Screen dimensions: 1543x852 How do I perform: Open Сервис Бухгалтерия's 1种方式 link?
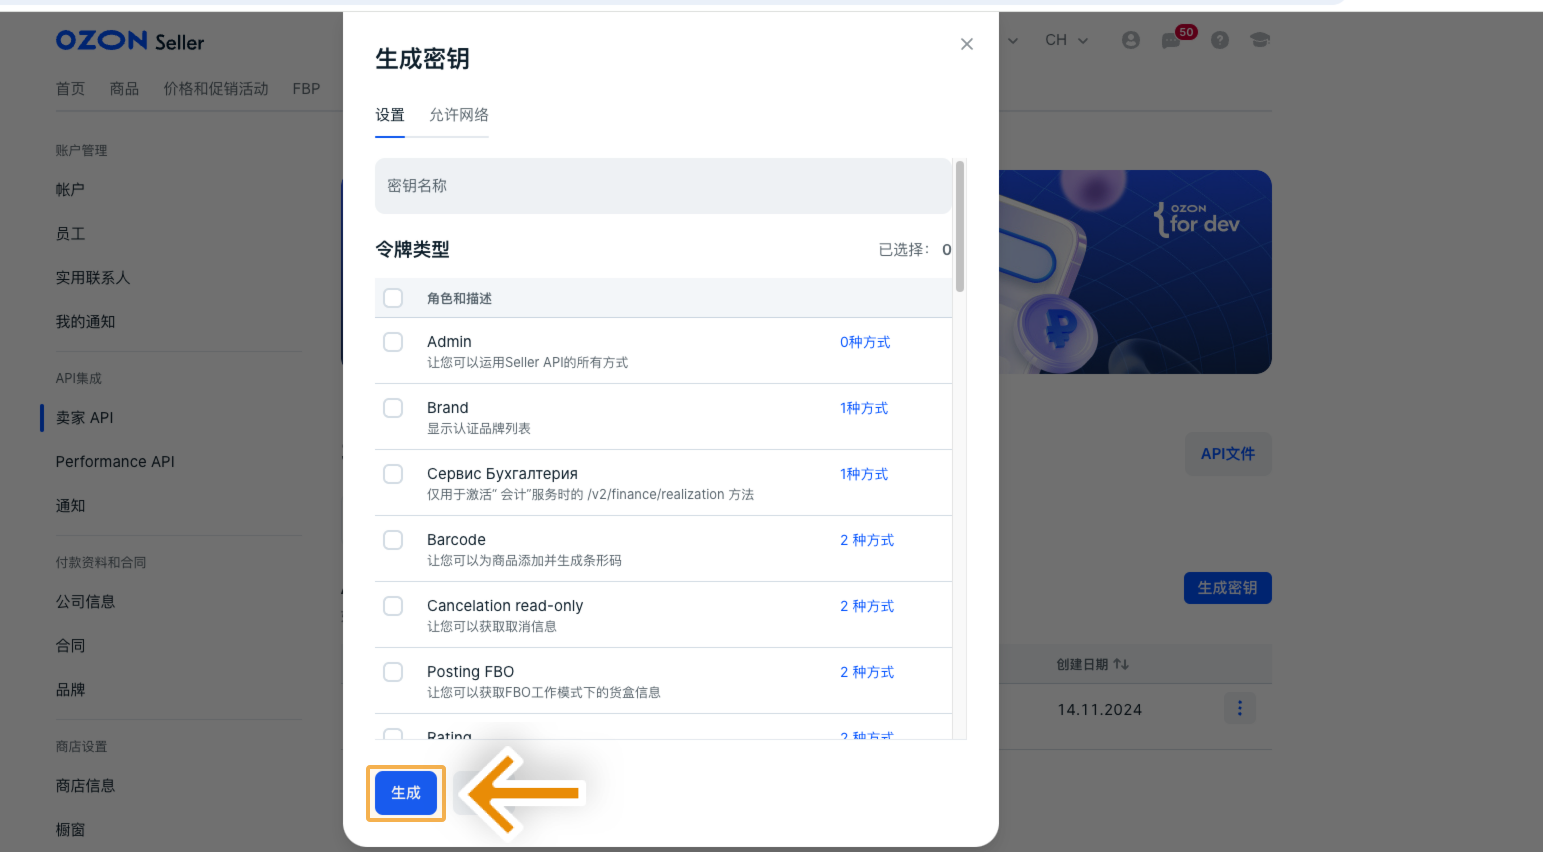tap(864, 474)
